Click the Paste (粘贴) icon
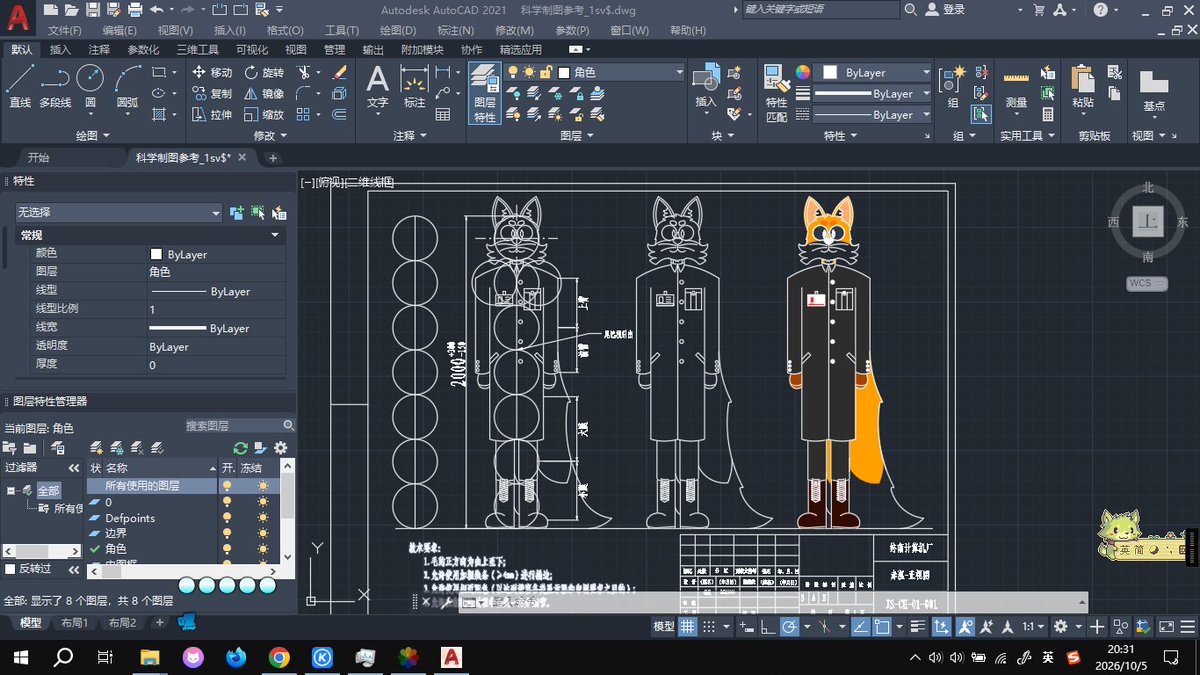This screenshot has height=675, width=1200. tap(1082, 87)
